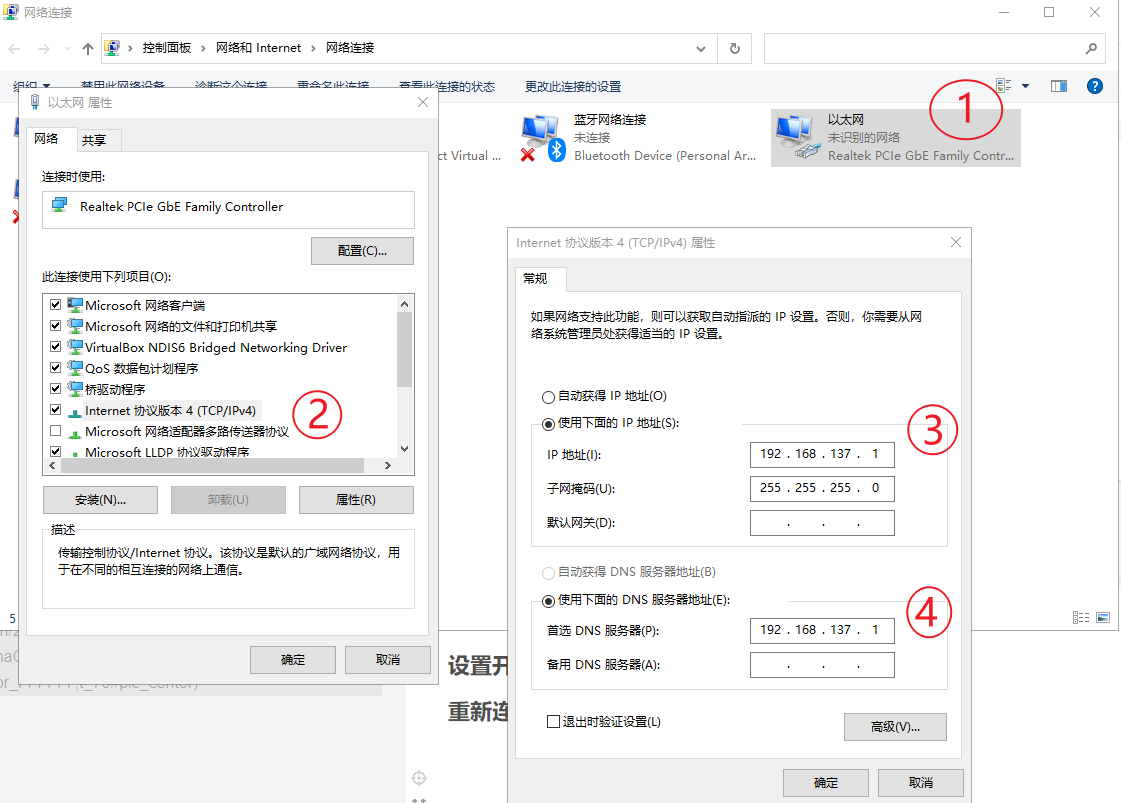
Task: Toggle the preview pane icon
Action: coord(1058,86)
